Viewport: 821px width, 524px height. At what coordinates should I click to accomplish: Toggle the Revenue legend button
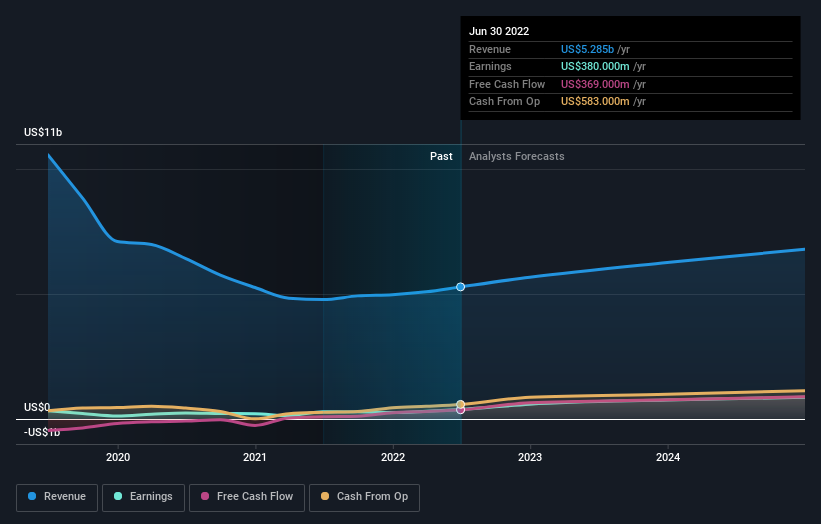click(x=57, y=497)
